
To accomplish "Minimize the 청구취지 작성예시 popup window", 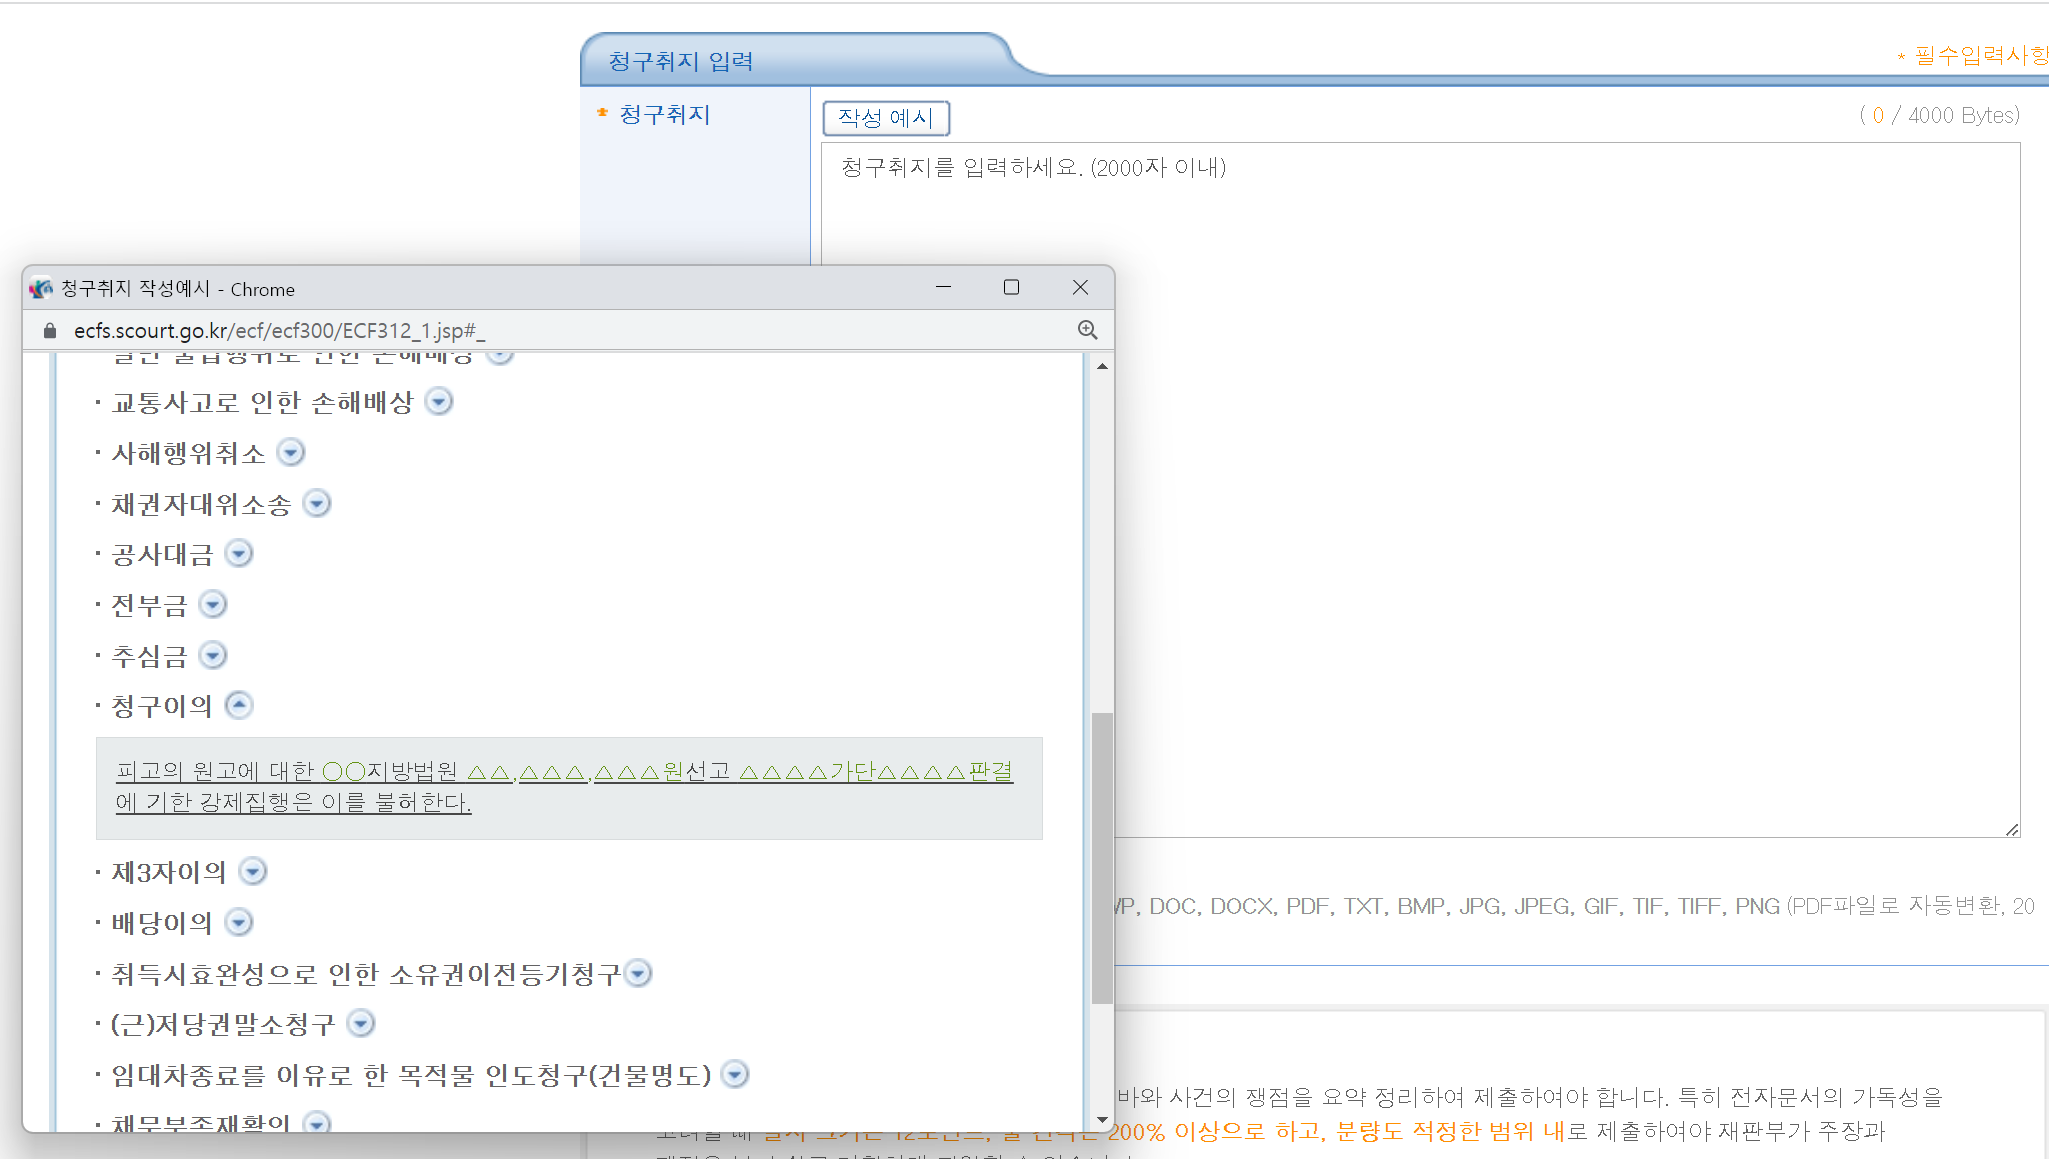I will click(x=943, y=288).
